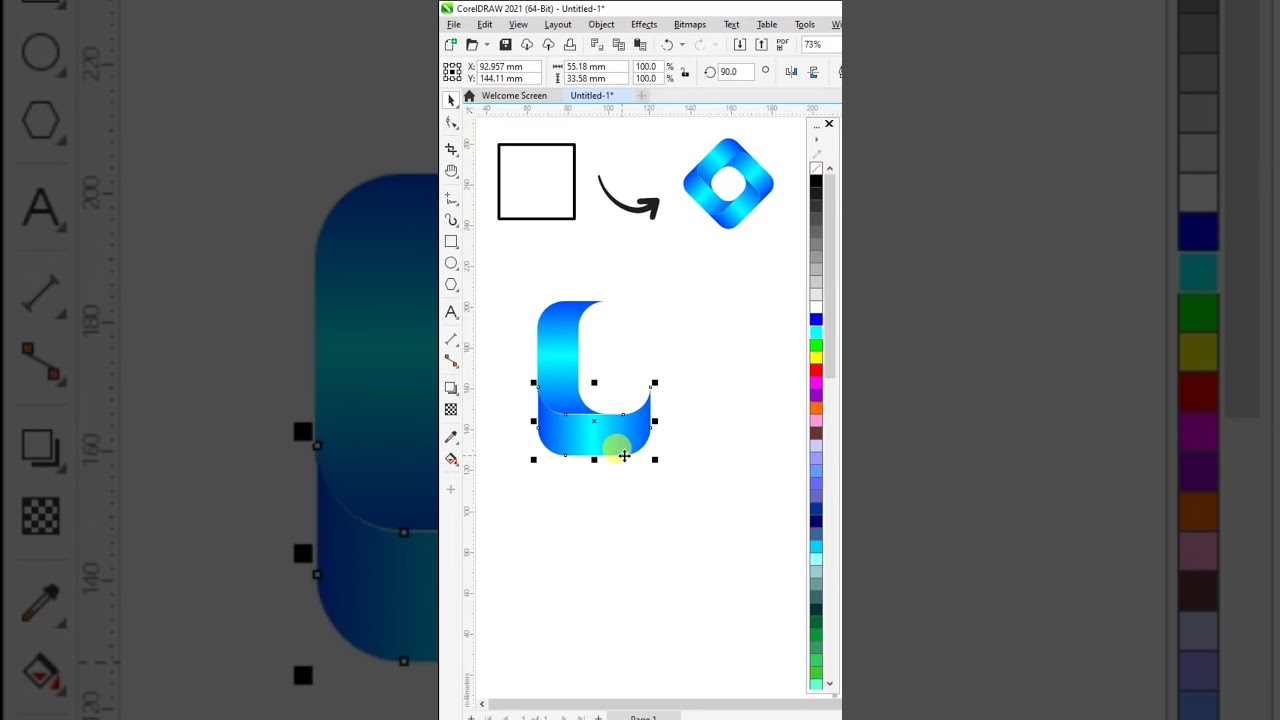Select the Artistic Media tool
This screenshot has height=720, width=1280.
coord(451,220)
